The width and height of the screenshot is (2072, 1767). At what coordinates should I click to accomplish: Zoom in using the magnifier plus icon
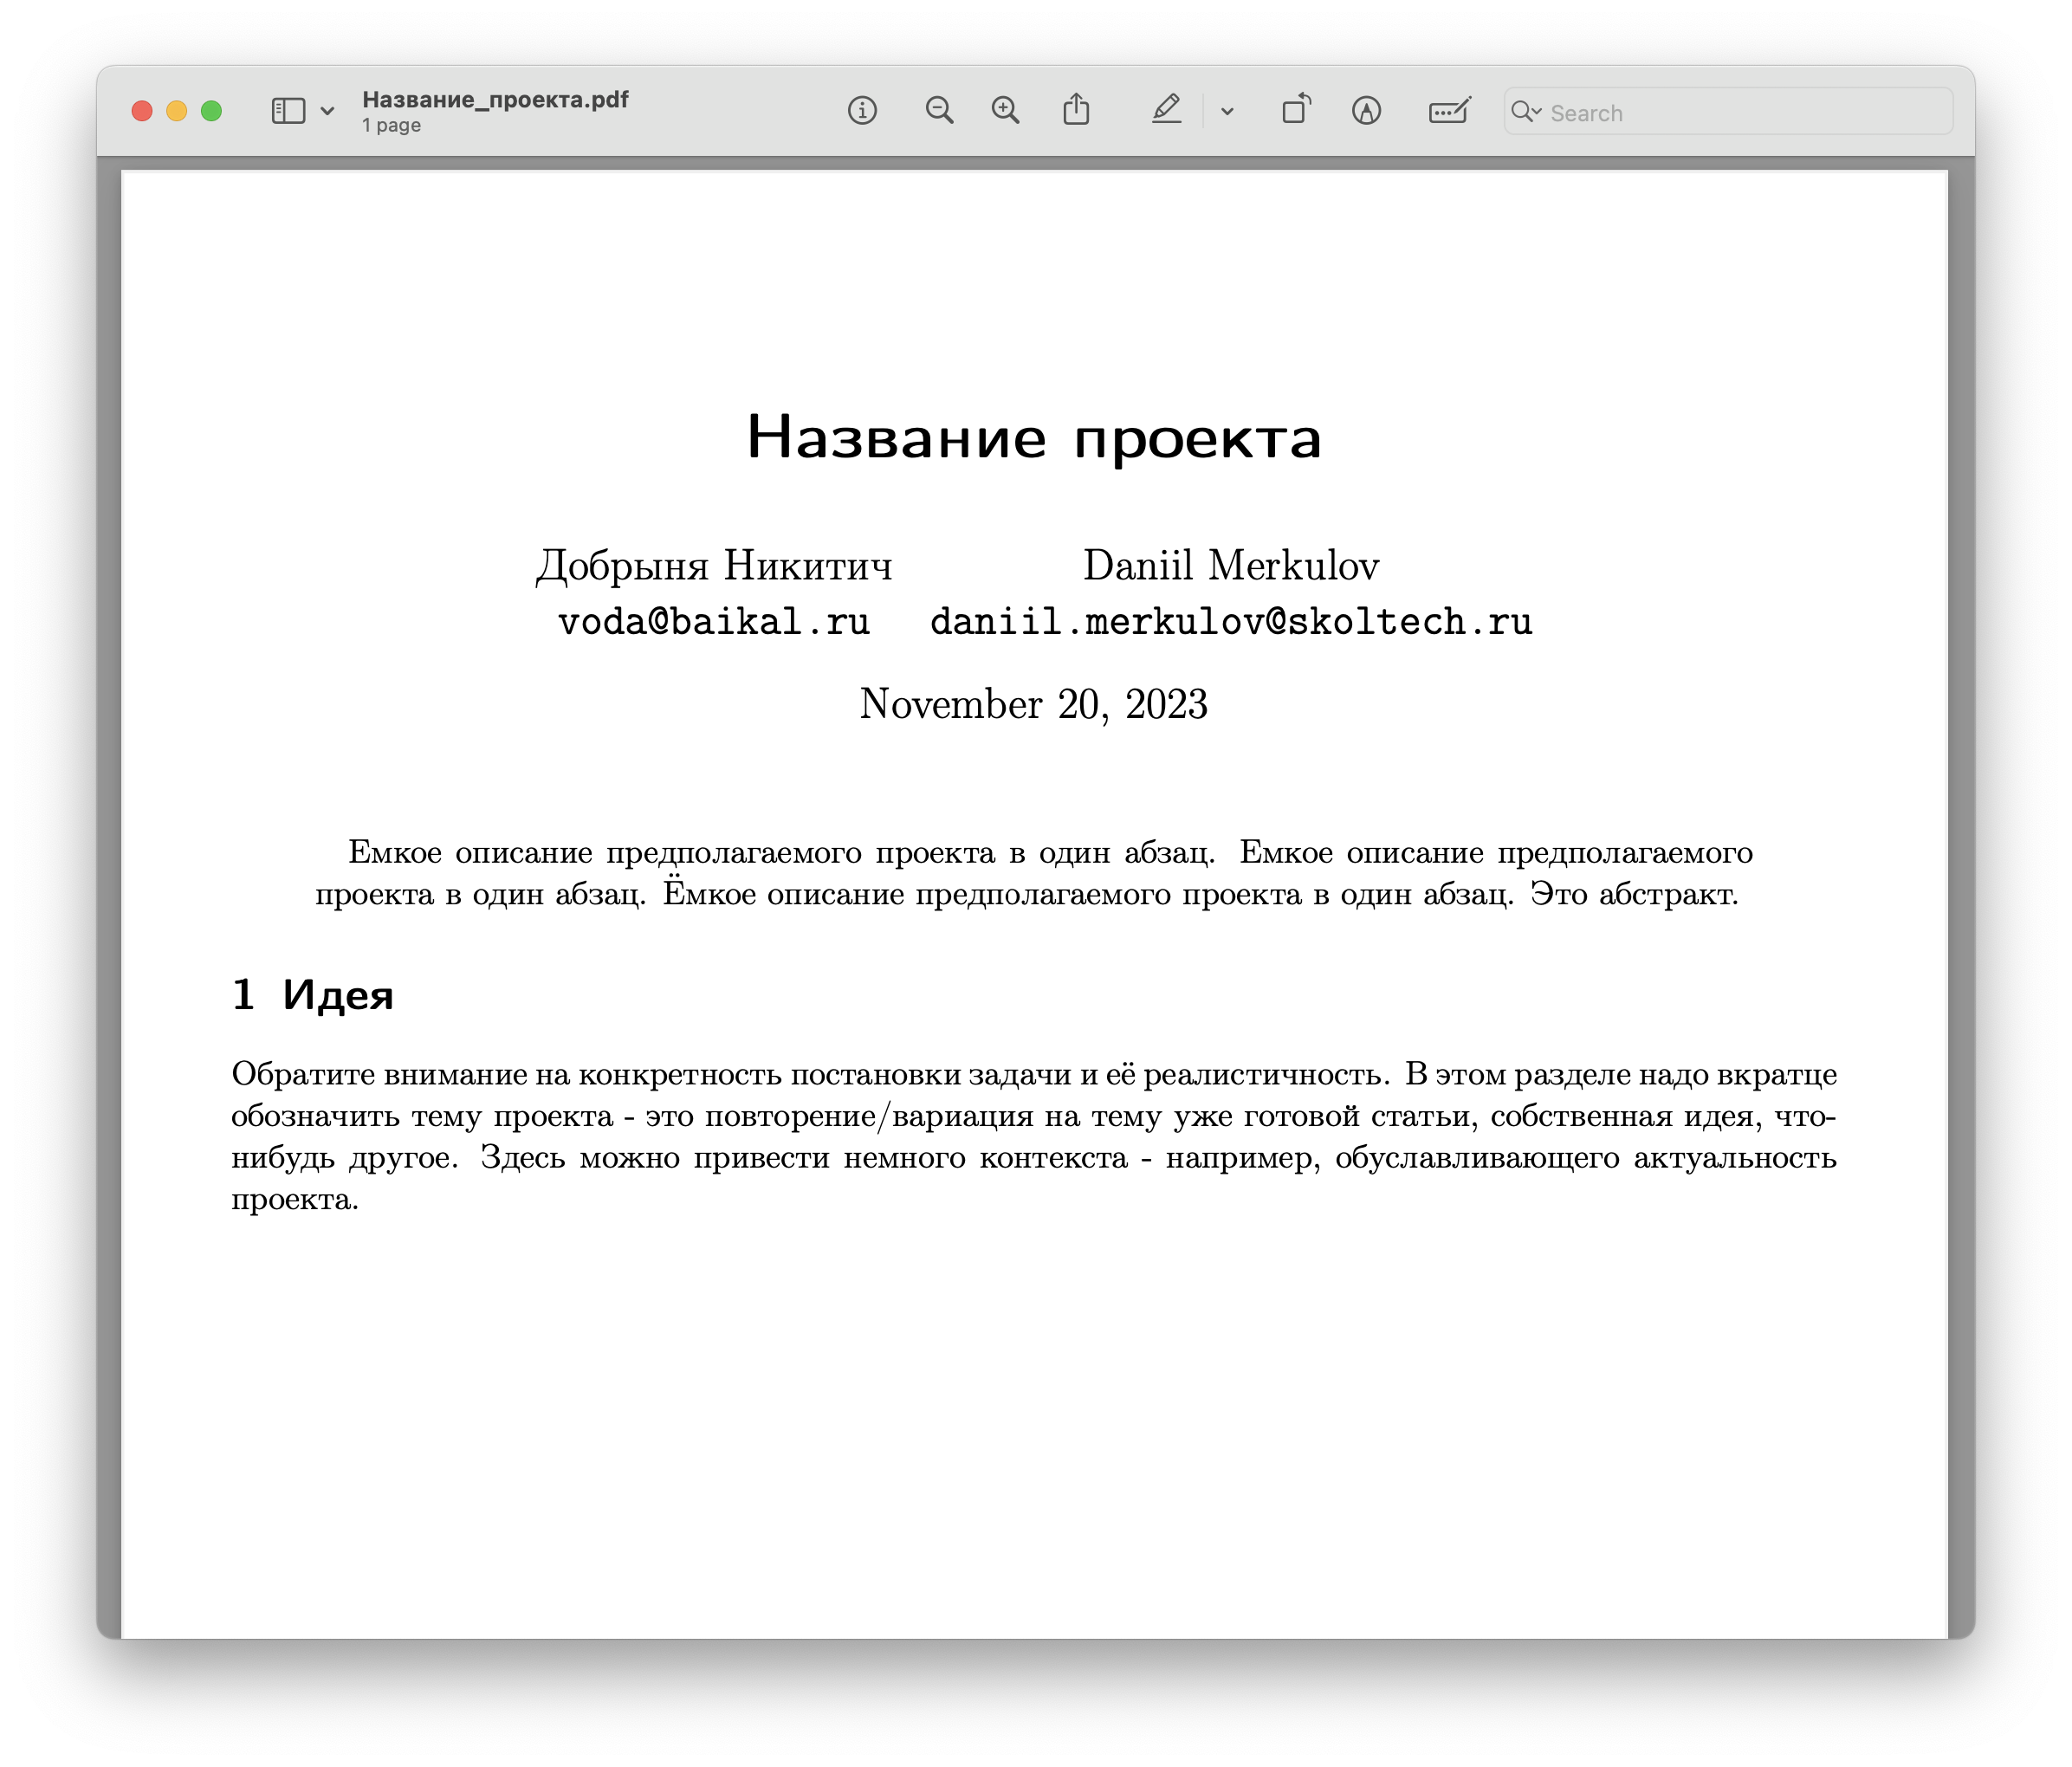pyautogui.click(x=1005, y=110)
